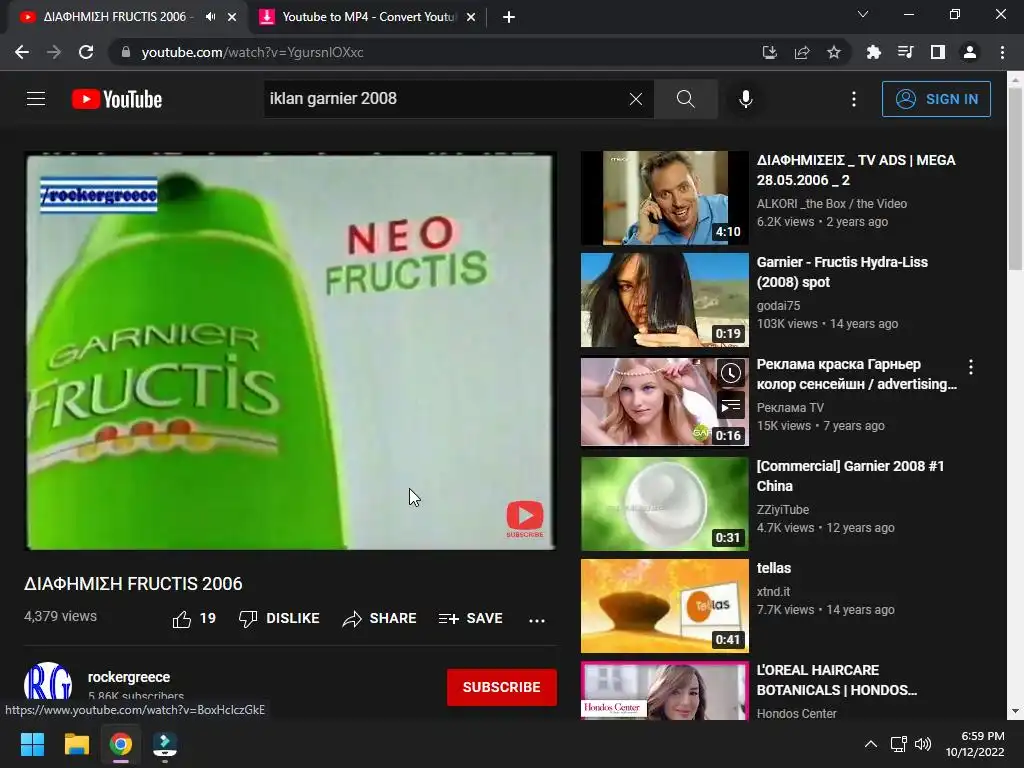Open rockergreece channel name link
This screenshot has width=1024, height=768.
tap(129, 677)
